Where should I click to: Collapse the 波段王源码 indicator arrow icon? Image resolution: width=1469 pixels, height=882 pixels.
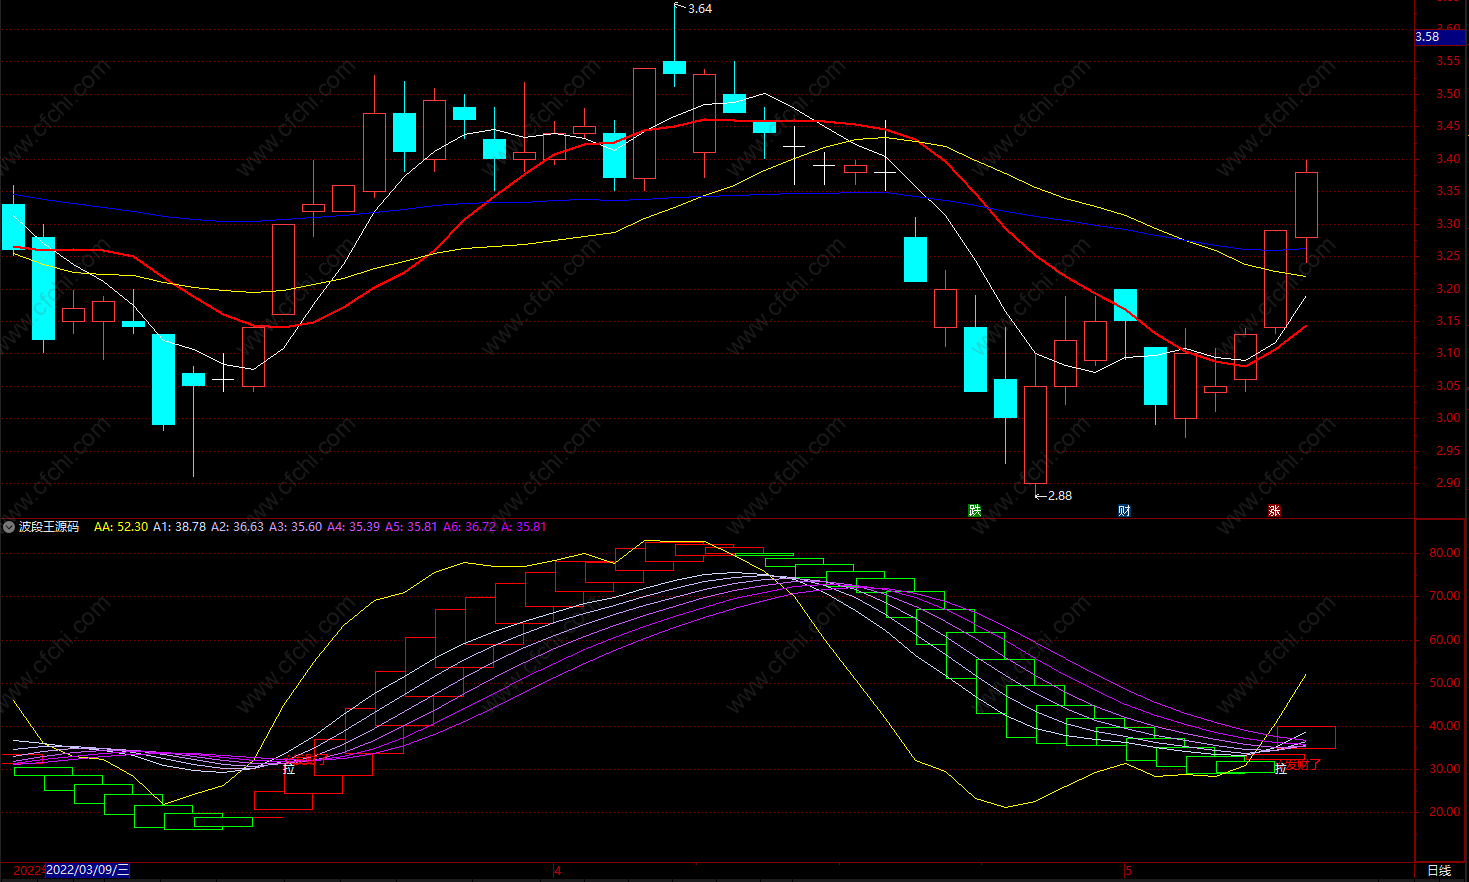[x=9, y=527]
